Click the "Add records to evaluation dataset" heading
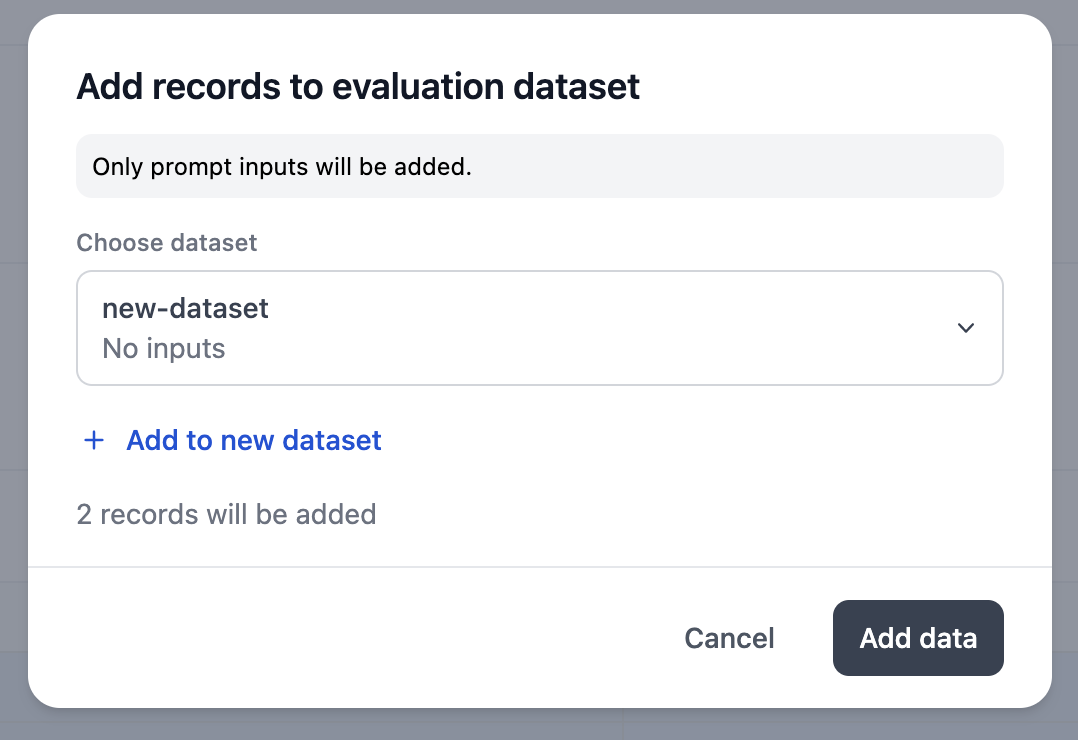Viewport: 1078px width, 740px height. [x=358, y=87]
